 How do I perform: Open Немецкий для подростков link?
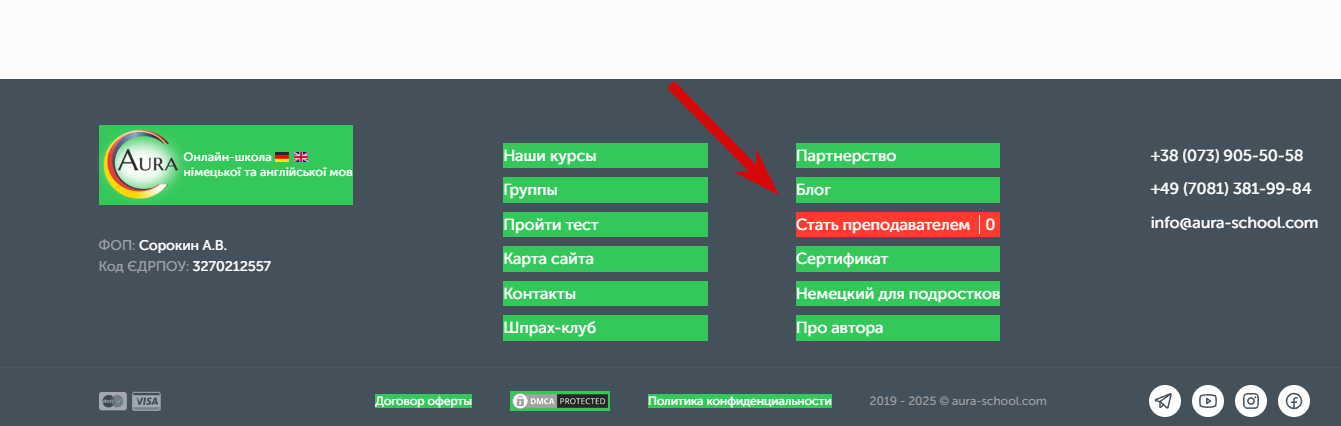tap(898, 294)
